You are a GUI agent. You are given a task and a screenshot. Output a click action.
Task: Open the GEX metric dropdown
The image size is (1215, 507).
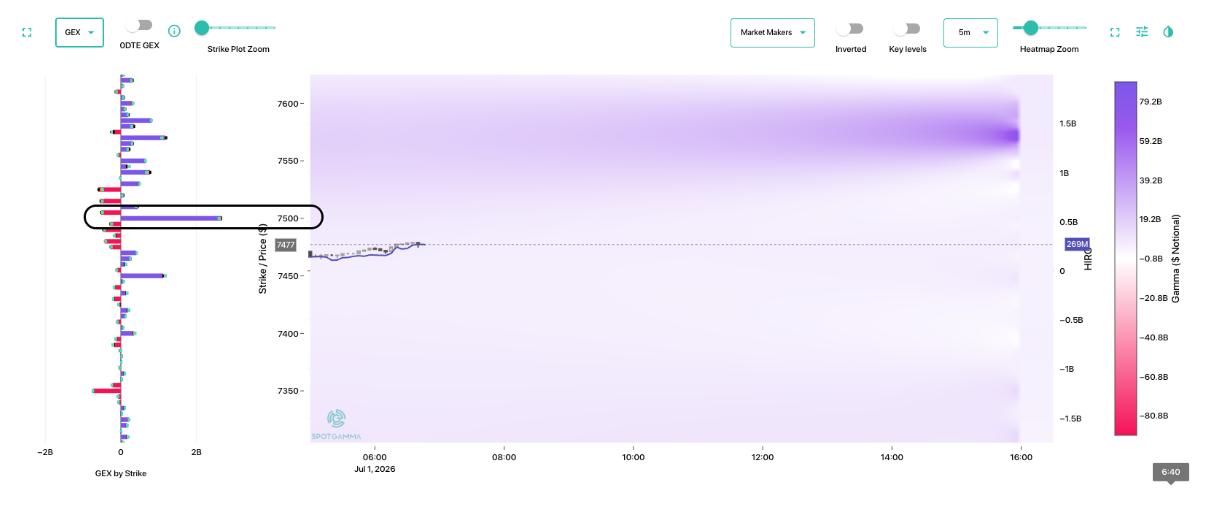coord(79,32)
